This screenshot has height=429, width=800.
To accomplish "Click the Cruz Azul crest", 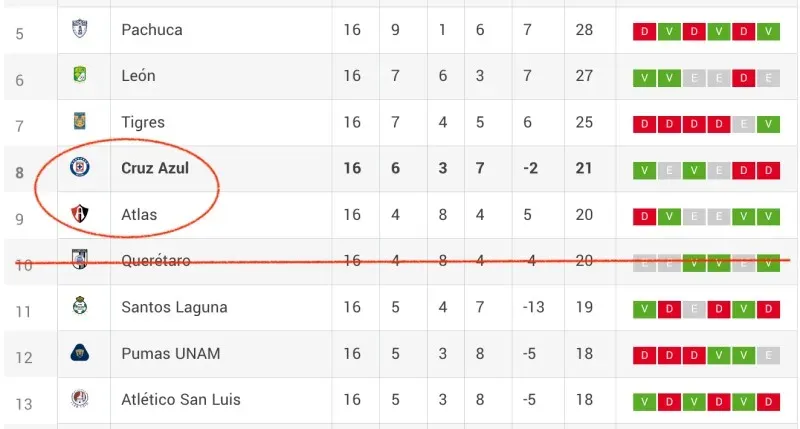I will [79, 168].
